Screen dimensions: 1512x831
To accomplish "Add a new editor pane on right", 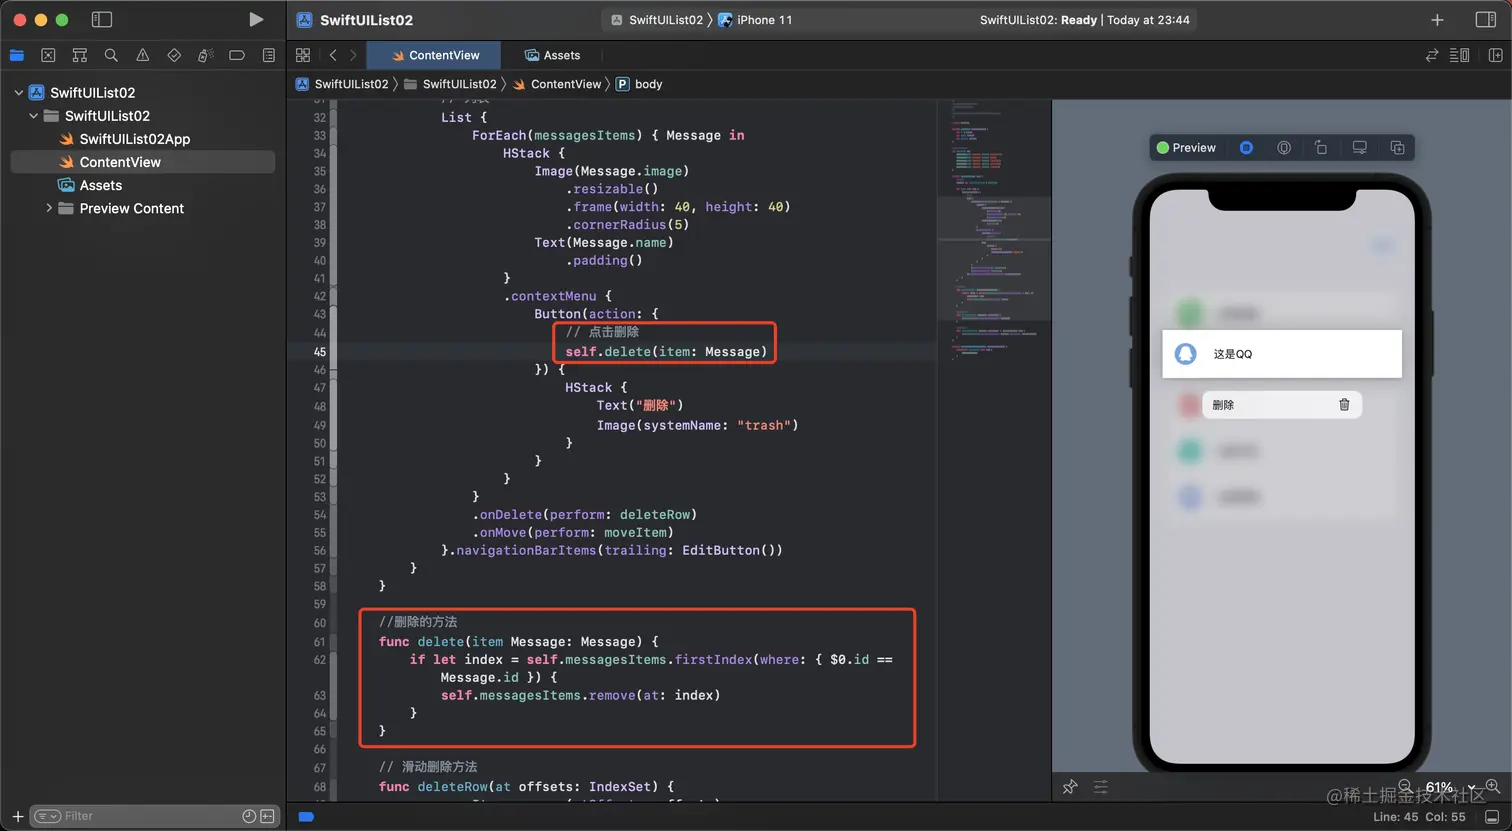I will click(x=1496, y=55).
